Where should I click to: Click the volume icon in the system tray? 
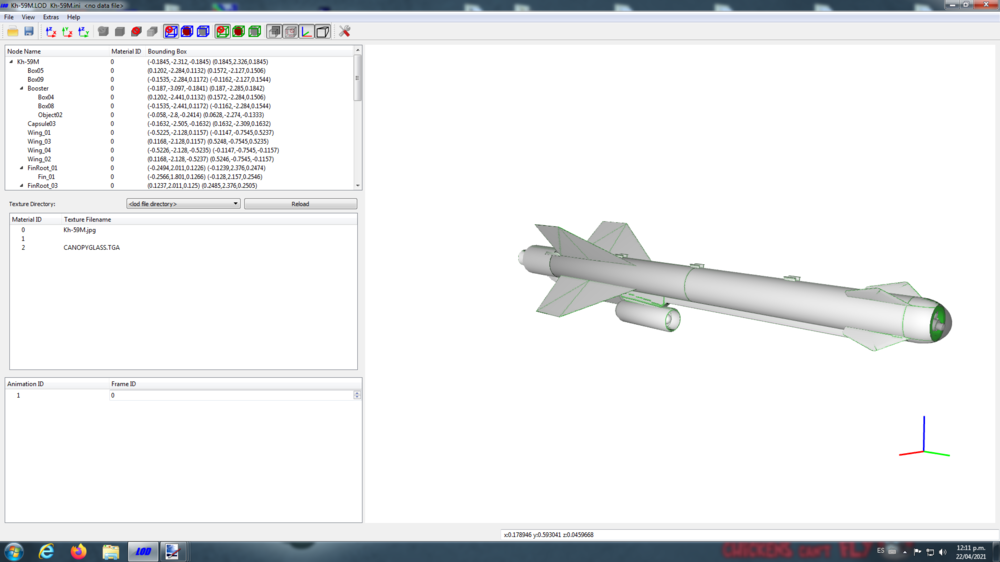(943, 552)
